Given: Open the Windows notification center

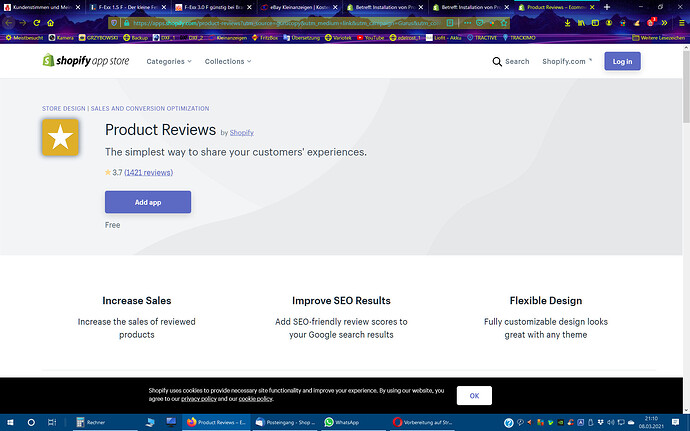Looking at the screenshot, I should [675, 422].
